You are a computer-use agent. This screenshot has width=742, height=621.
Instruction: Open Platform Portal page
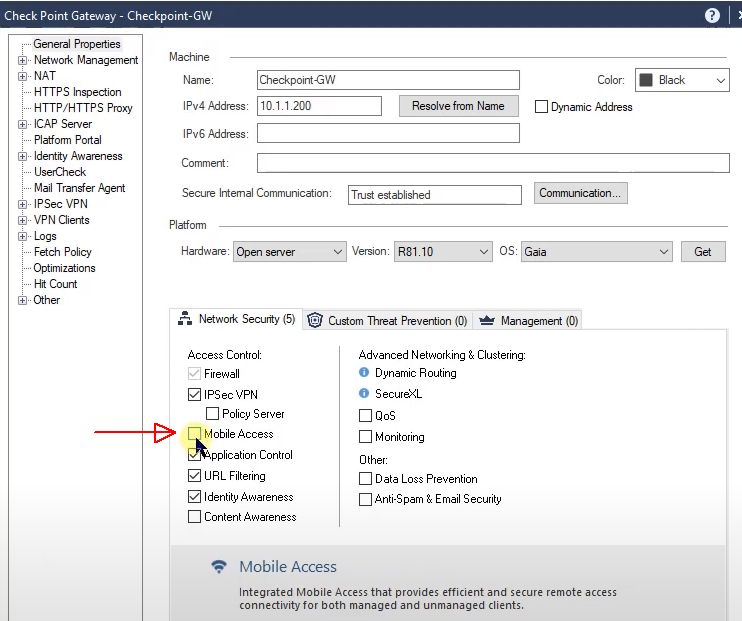68,140
